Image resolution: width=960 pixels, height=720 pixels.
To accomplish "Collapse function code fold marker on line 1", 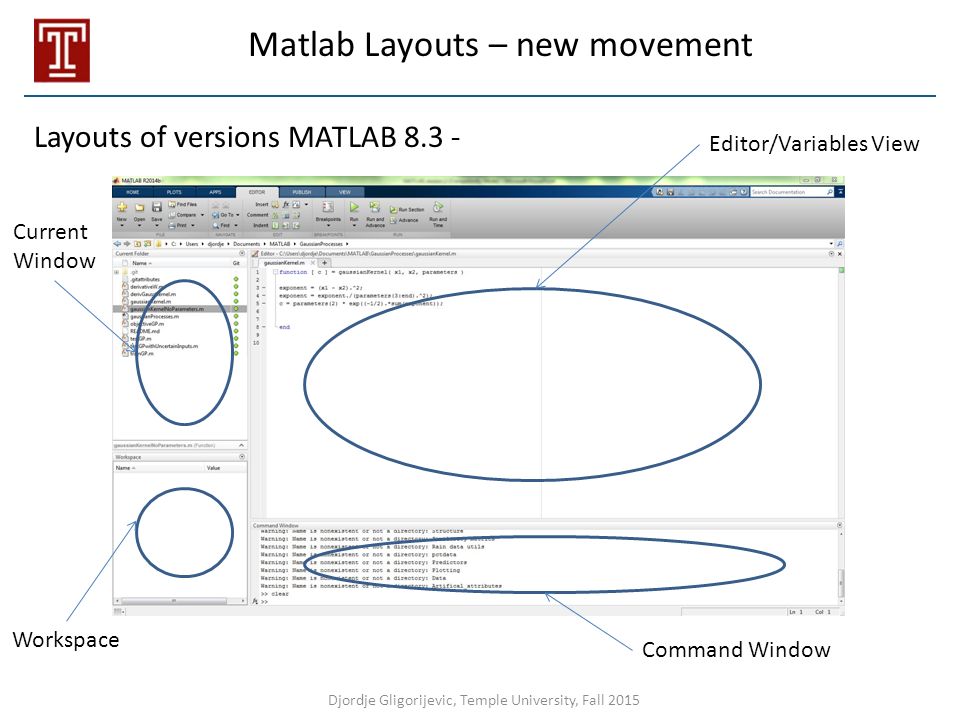I will (276, 272).
